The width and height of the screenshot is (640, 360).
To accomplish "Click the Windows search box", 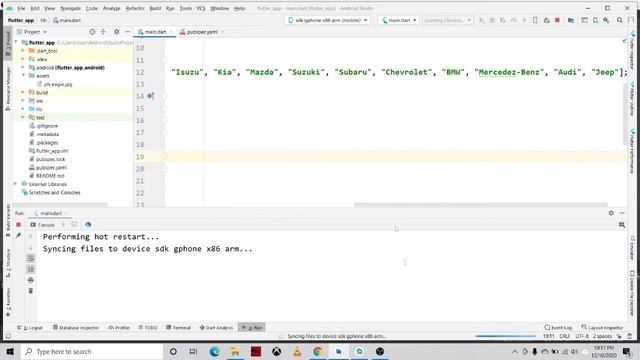I will (x=92, y=351).
